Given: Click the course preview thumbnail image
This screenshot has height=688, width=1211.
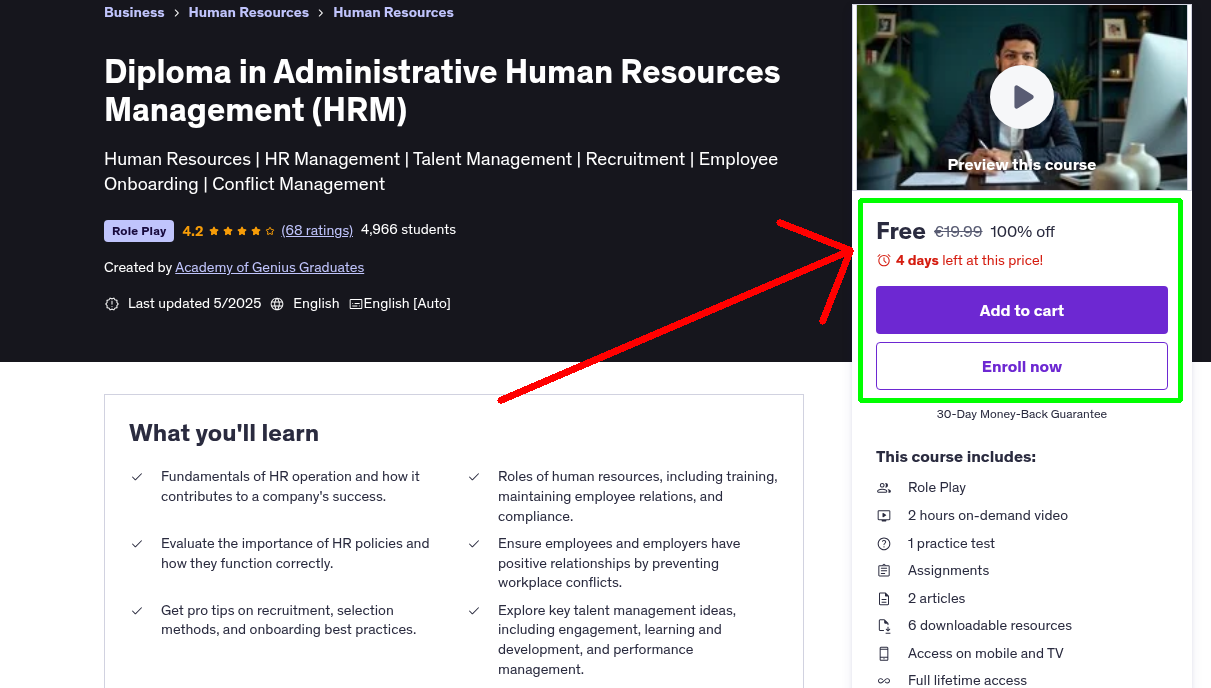Looking at the screenshot, I should [1022, 97].
